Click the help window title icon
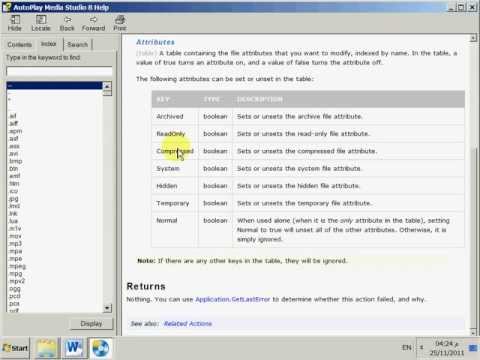 click(x=6, y=7)
